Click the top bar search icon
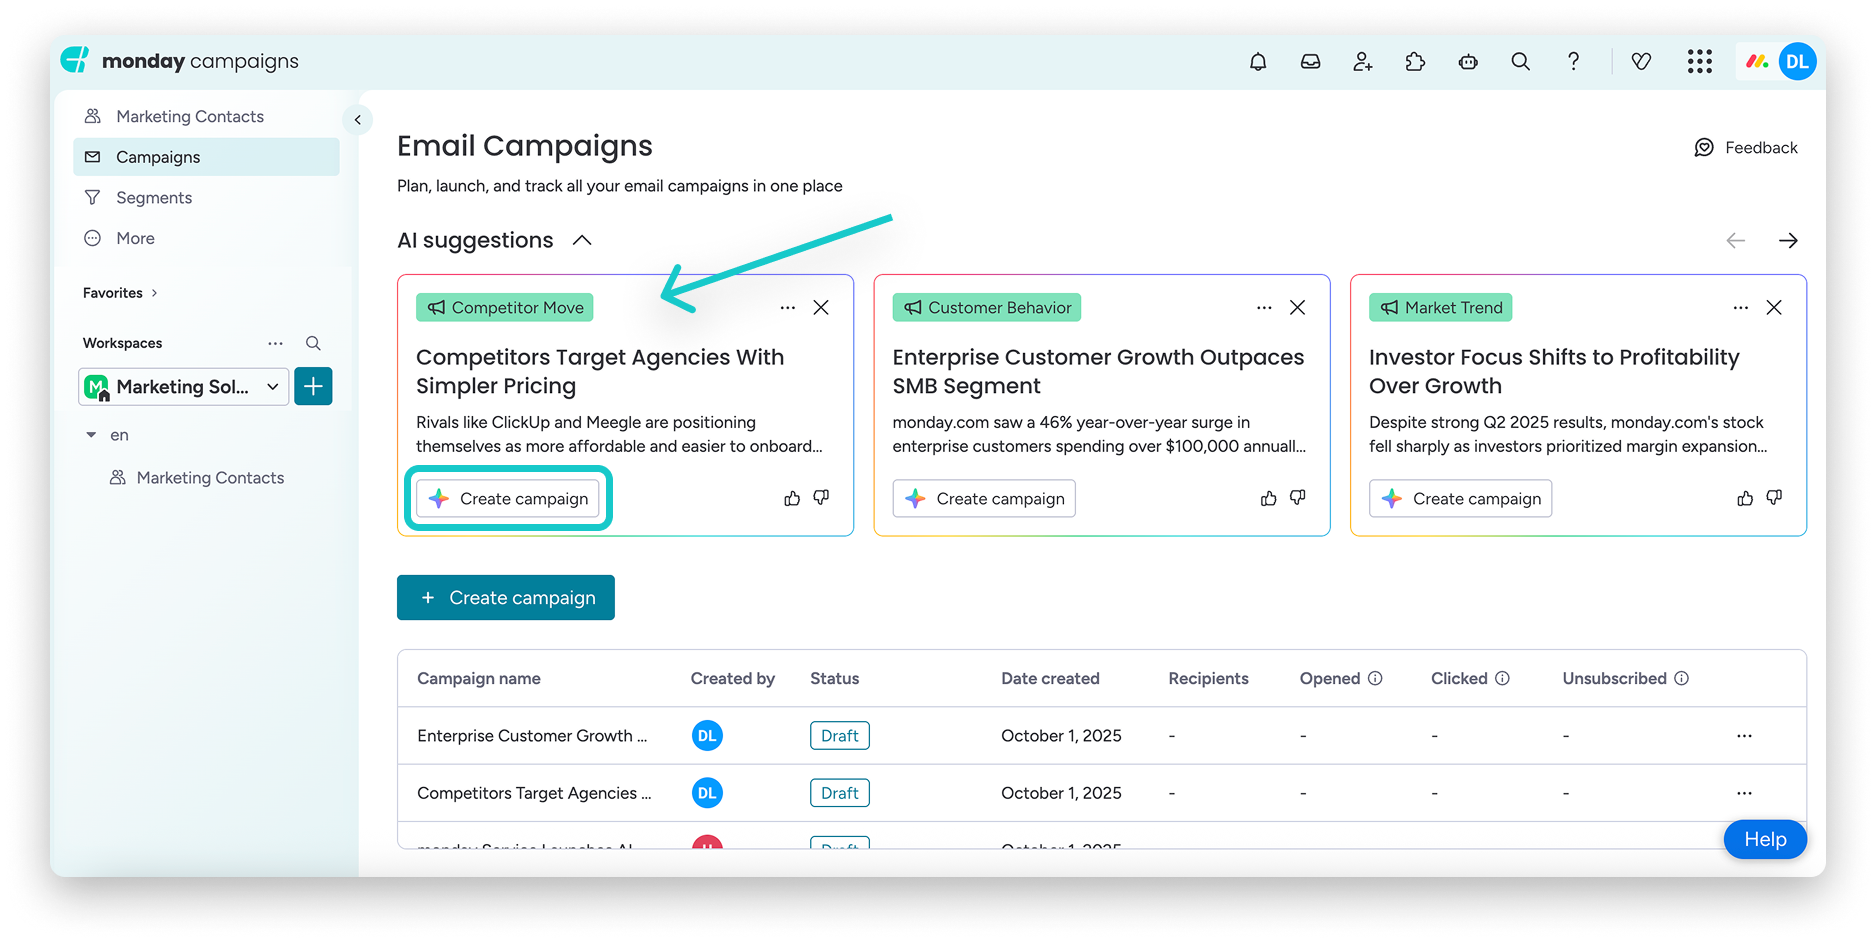The width and height of the screenshot is (1876, 942). (1521, 62)
